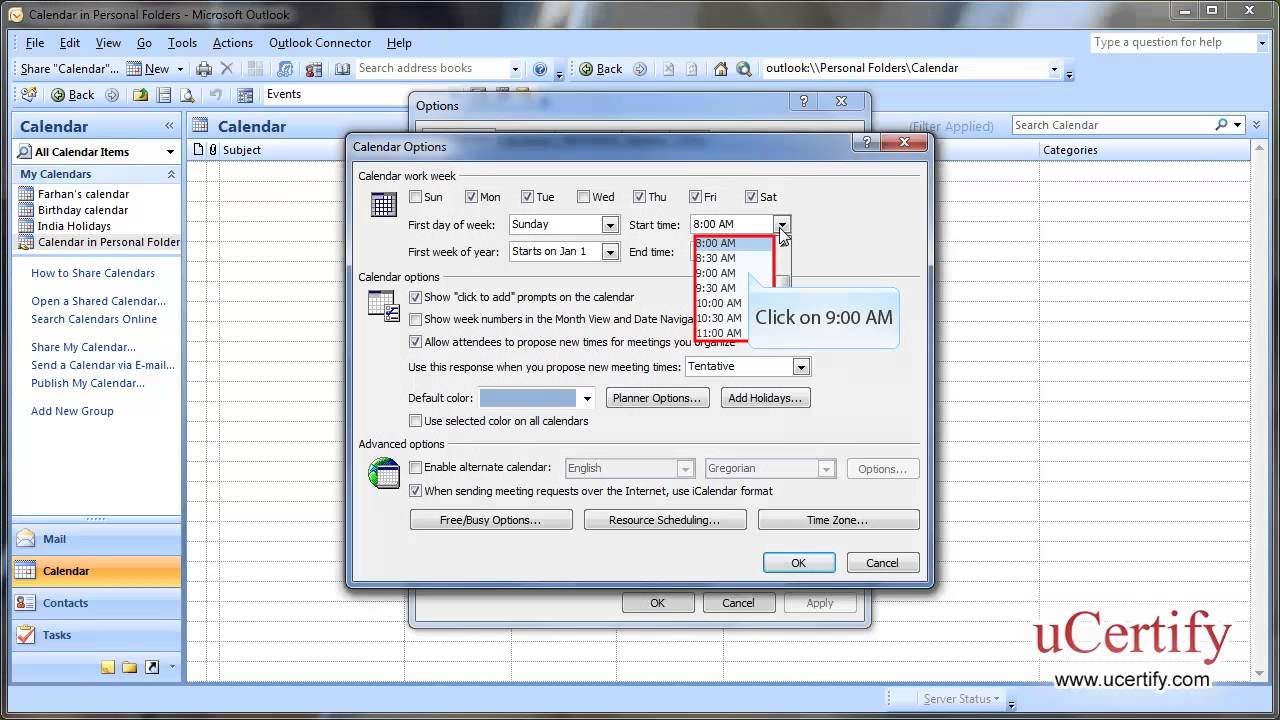The height and width of the screenshot is (720, 1280).
Task: Open the address bar dropdown arrow
Action: [1054, 69]
